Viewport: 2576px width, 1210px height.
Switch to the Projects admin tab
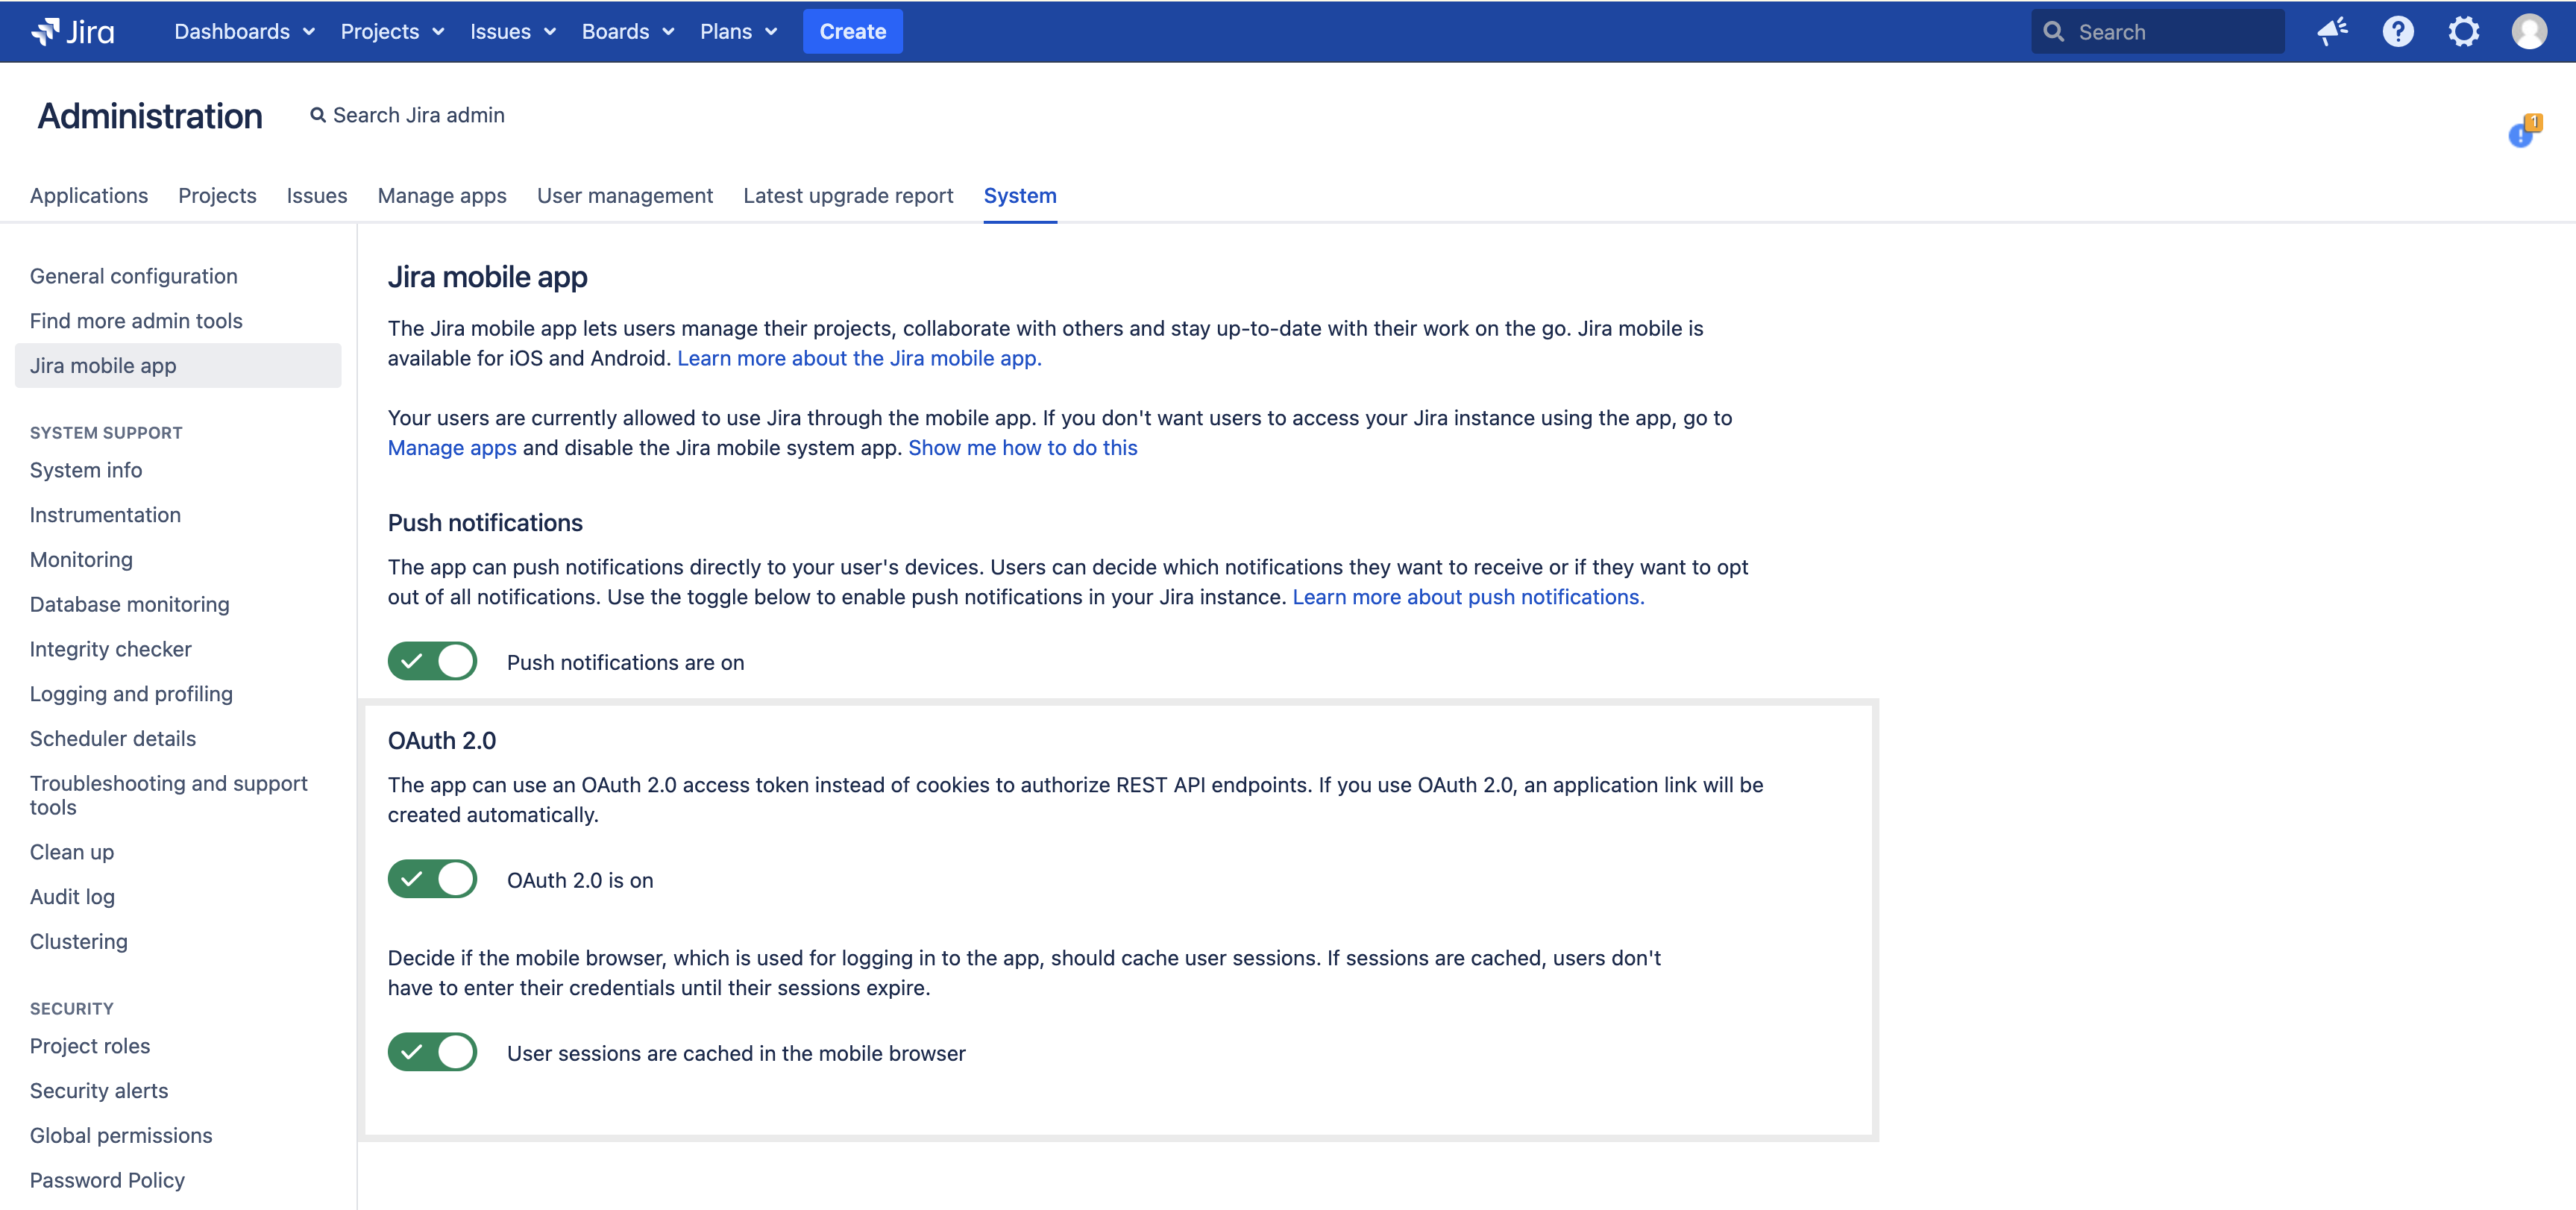tap(217, 196)
